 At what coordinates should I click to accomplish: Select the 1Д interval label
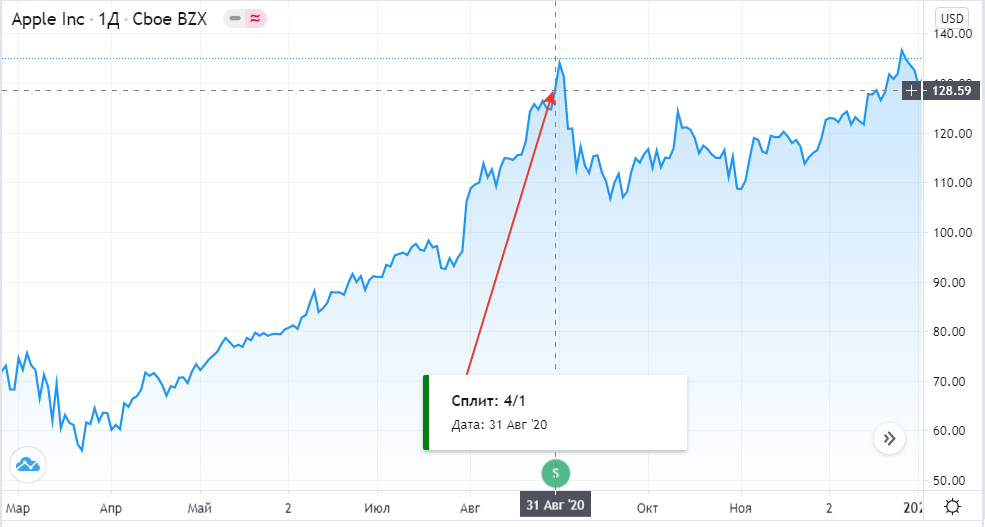(x=109, y=19)
